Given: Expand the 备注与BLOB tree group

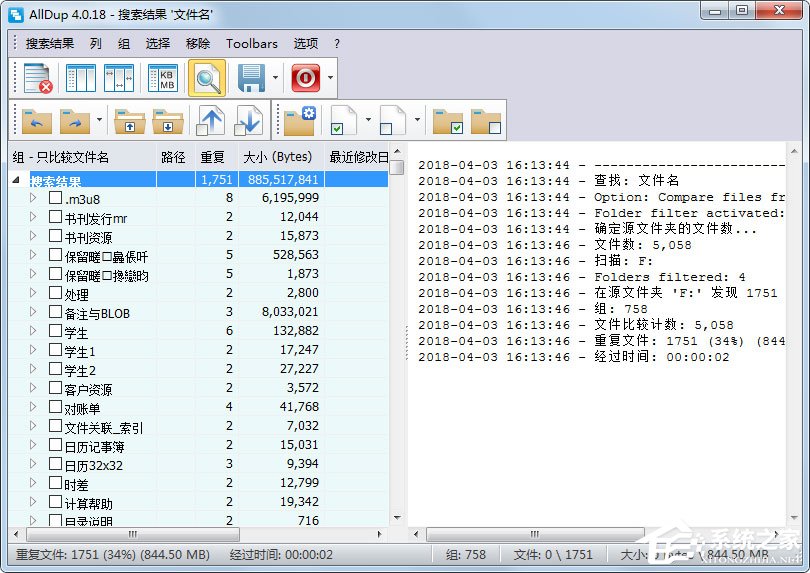Looking at the screenshot, I should [x=33, y=313].
